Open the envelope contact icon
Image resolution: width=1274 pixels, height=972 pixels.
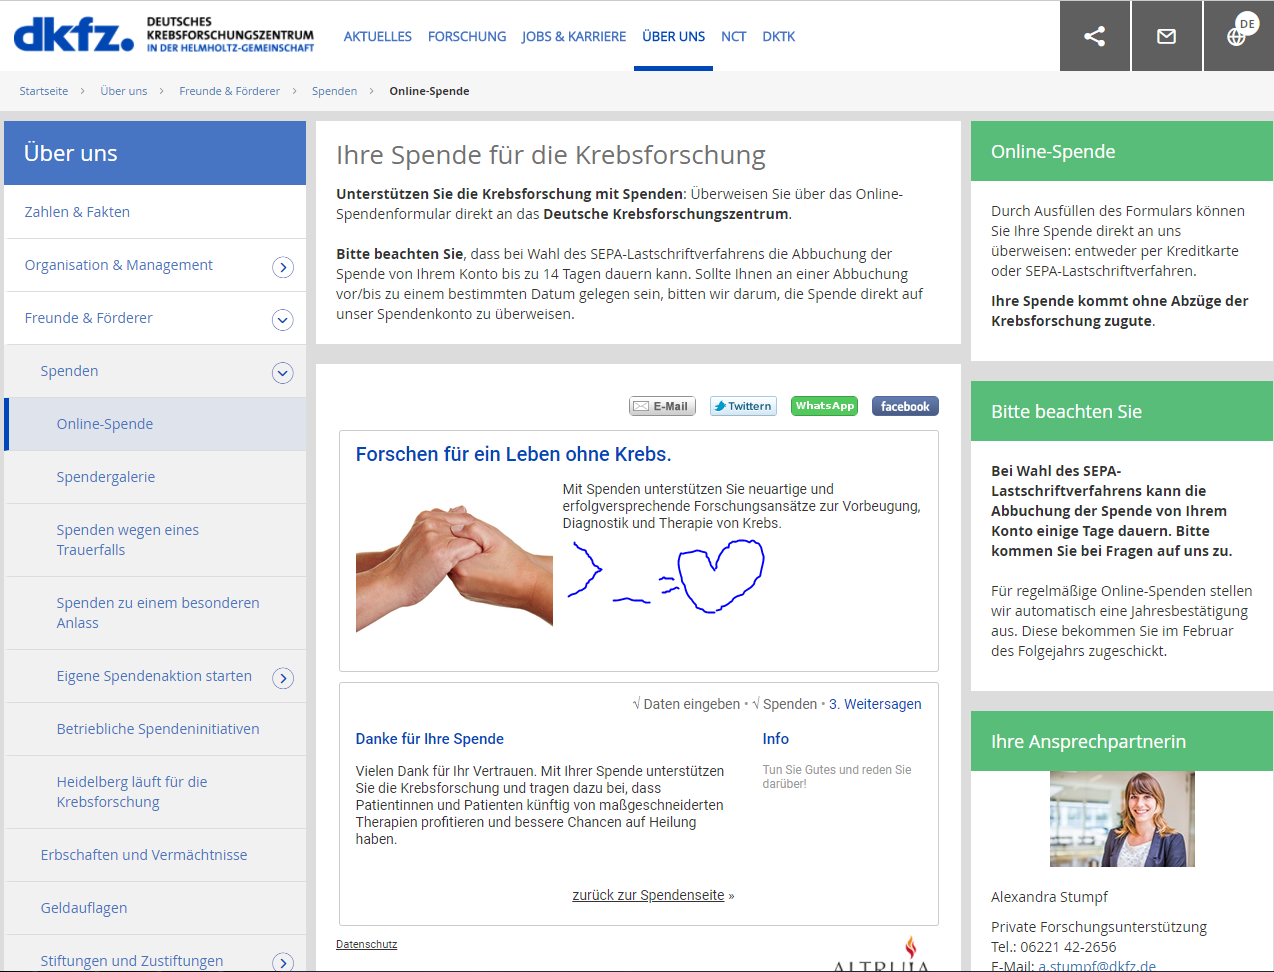tap(1167, 36)
